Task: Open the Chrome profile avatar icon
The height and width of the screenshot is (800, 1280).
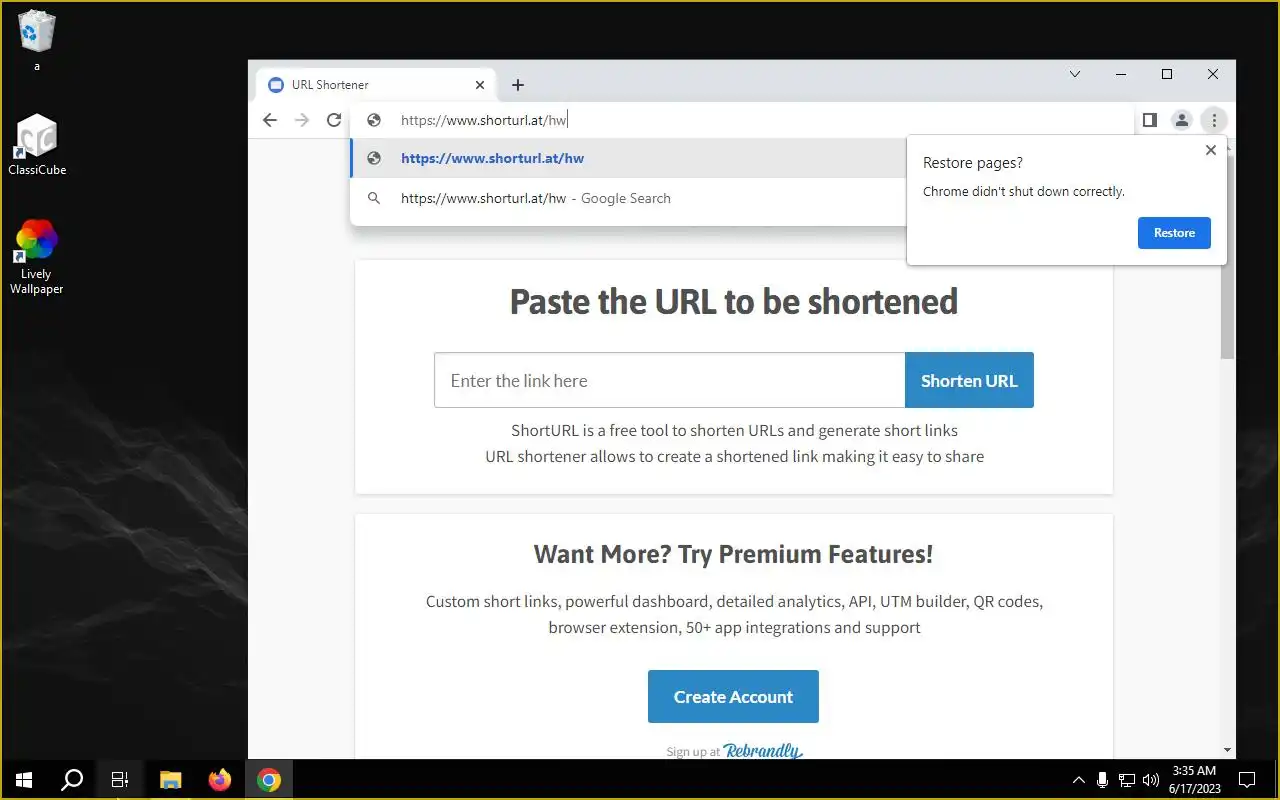Action: tap(1181, 120)
